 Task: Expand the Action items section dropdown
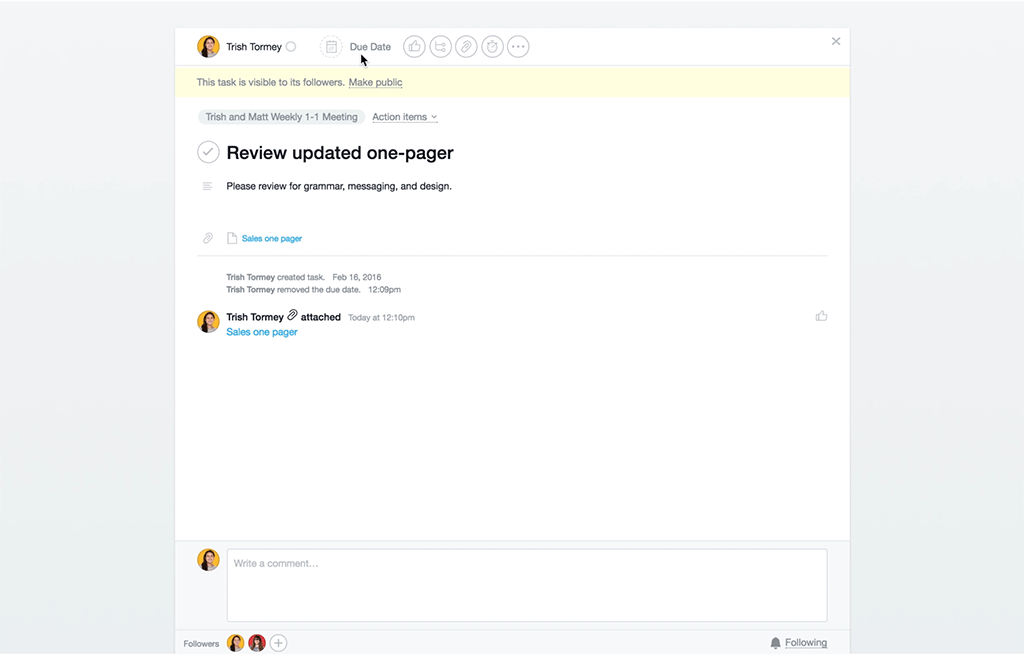pos(405,117)
